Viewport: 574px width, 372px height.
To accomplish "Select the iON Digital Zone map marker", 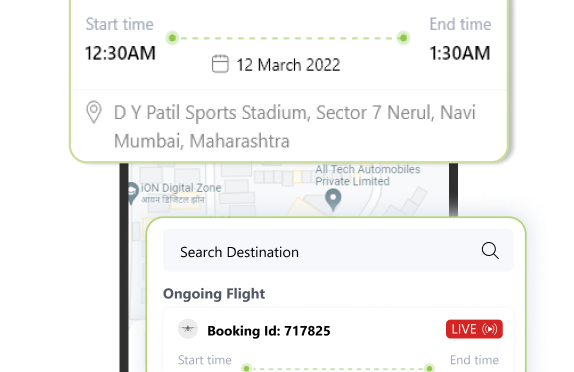I will 131,193.
